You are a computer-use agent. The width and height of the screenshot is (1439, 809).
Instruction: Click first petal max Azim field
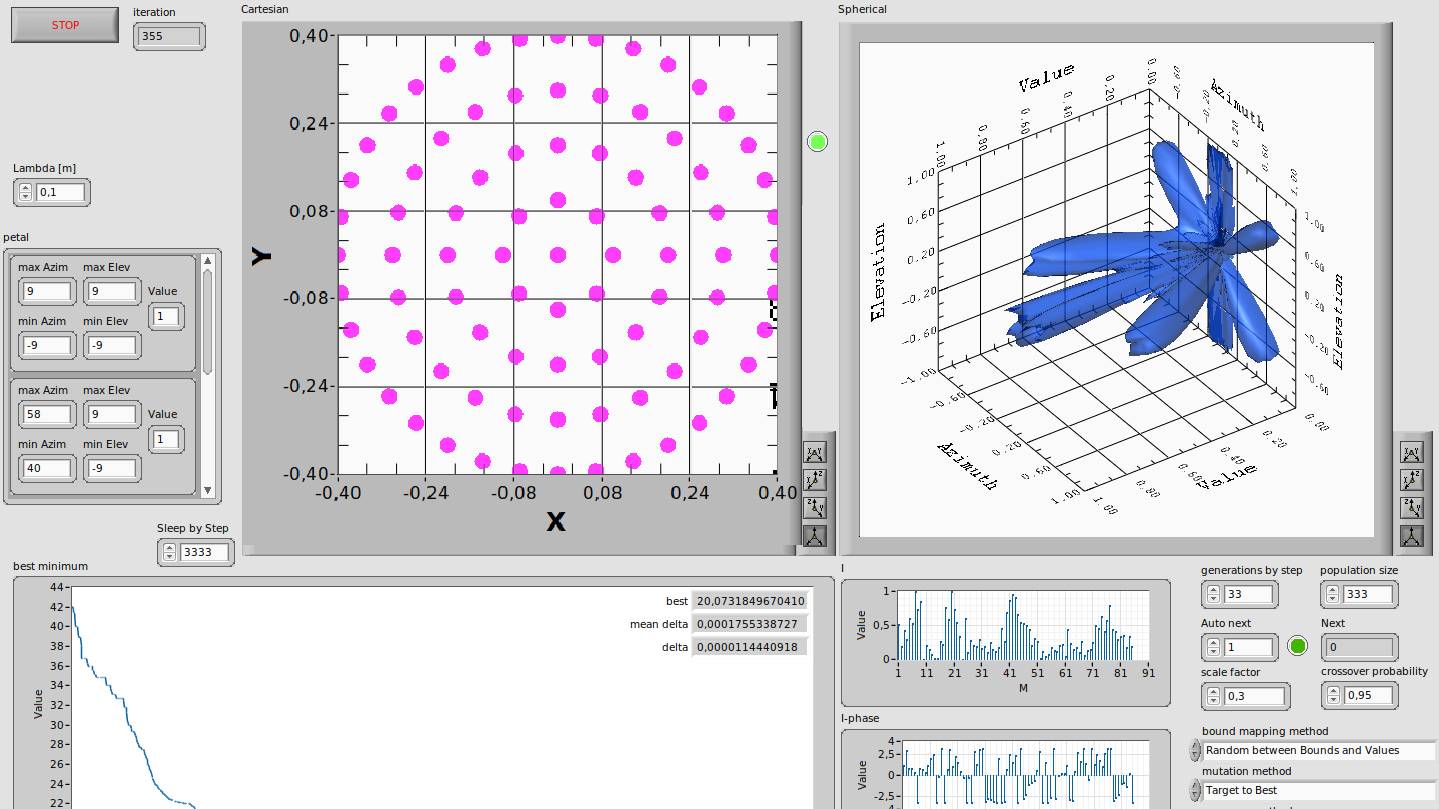click(46, 292)
